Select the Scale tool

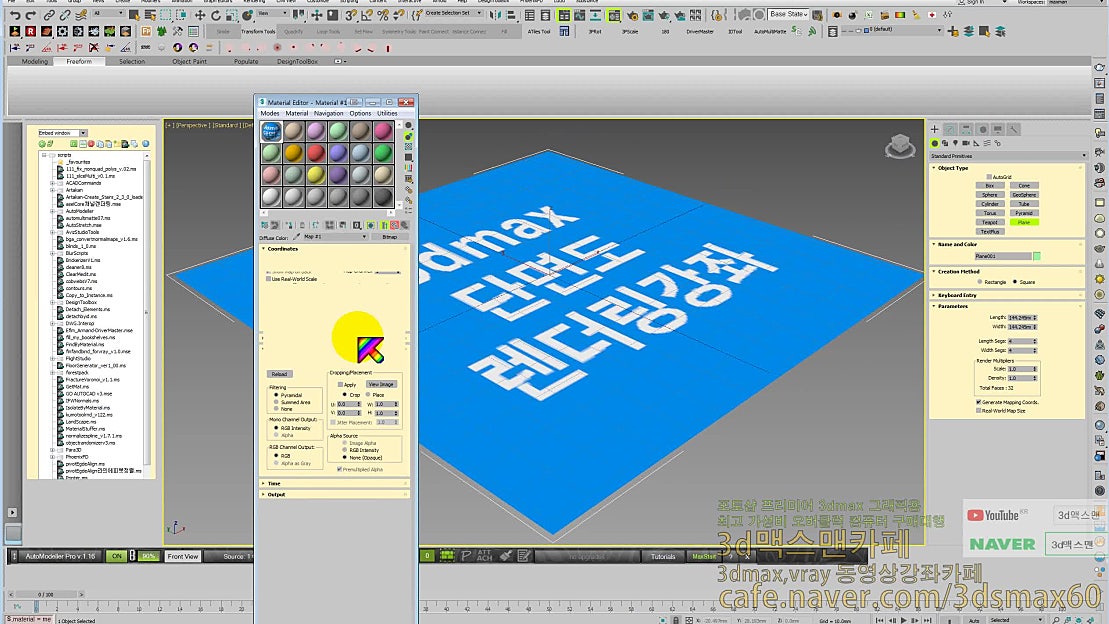click(231, 16)
